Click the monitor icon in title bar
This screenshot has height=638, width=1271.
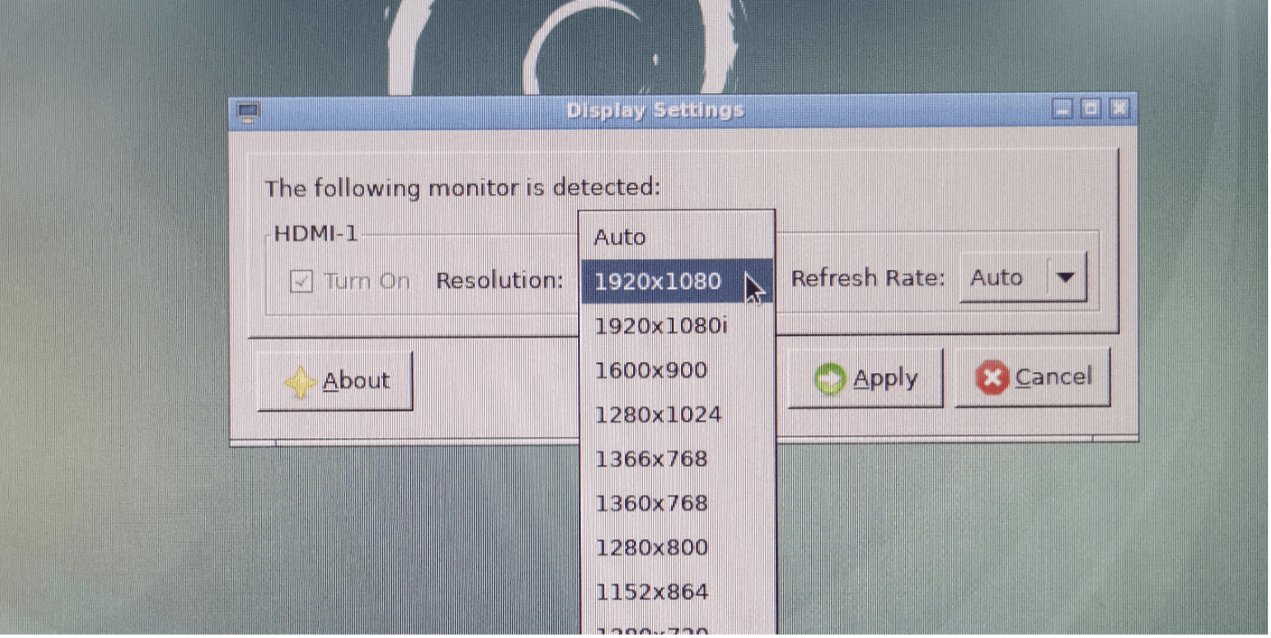[248, 113]
